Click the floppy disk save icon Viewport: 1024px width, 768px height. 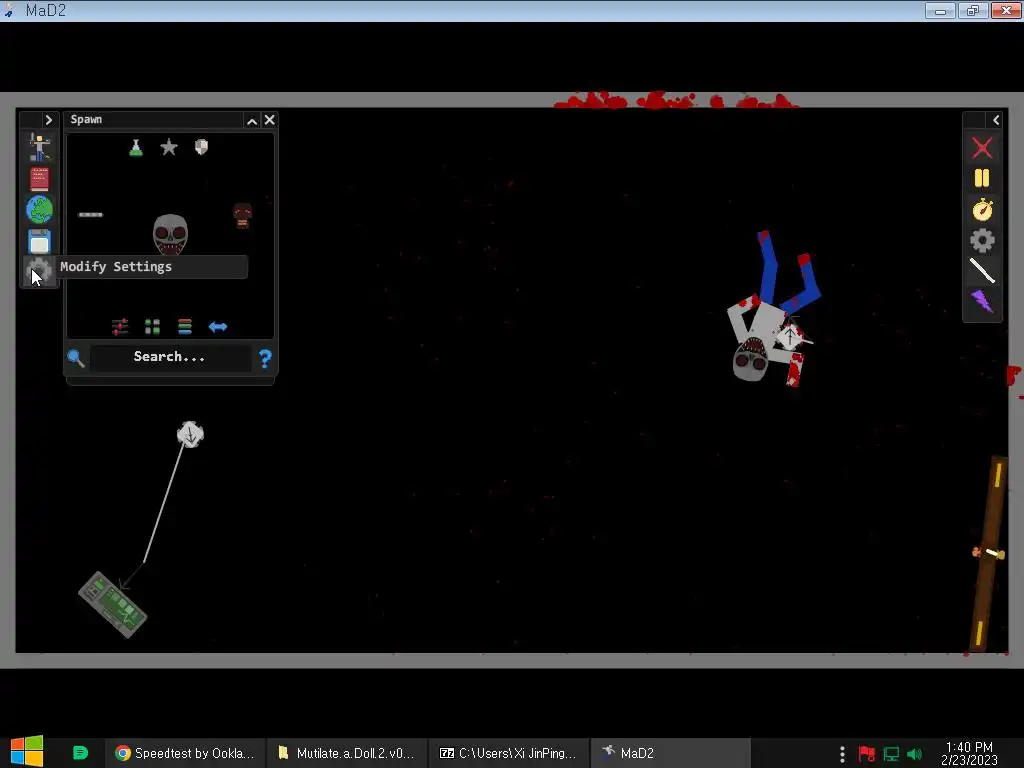click(39, 242)
